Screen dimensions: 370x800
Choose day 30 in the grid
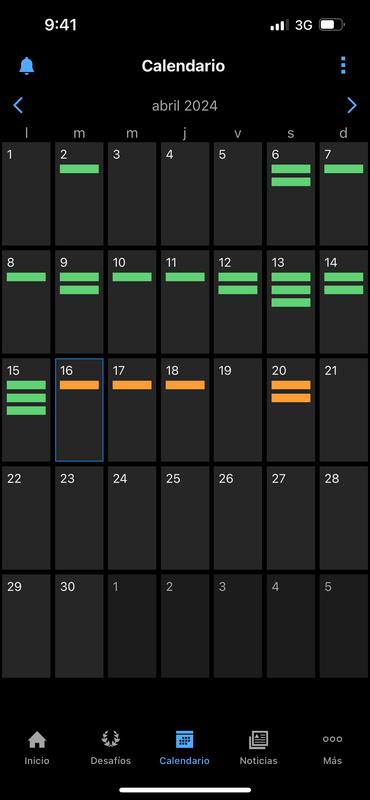79,626
